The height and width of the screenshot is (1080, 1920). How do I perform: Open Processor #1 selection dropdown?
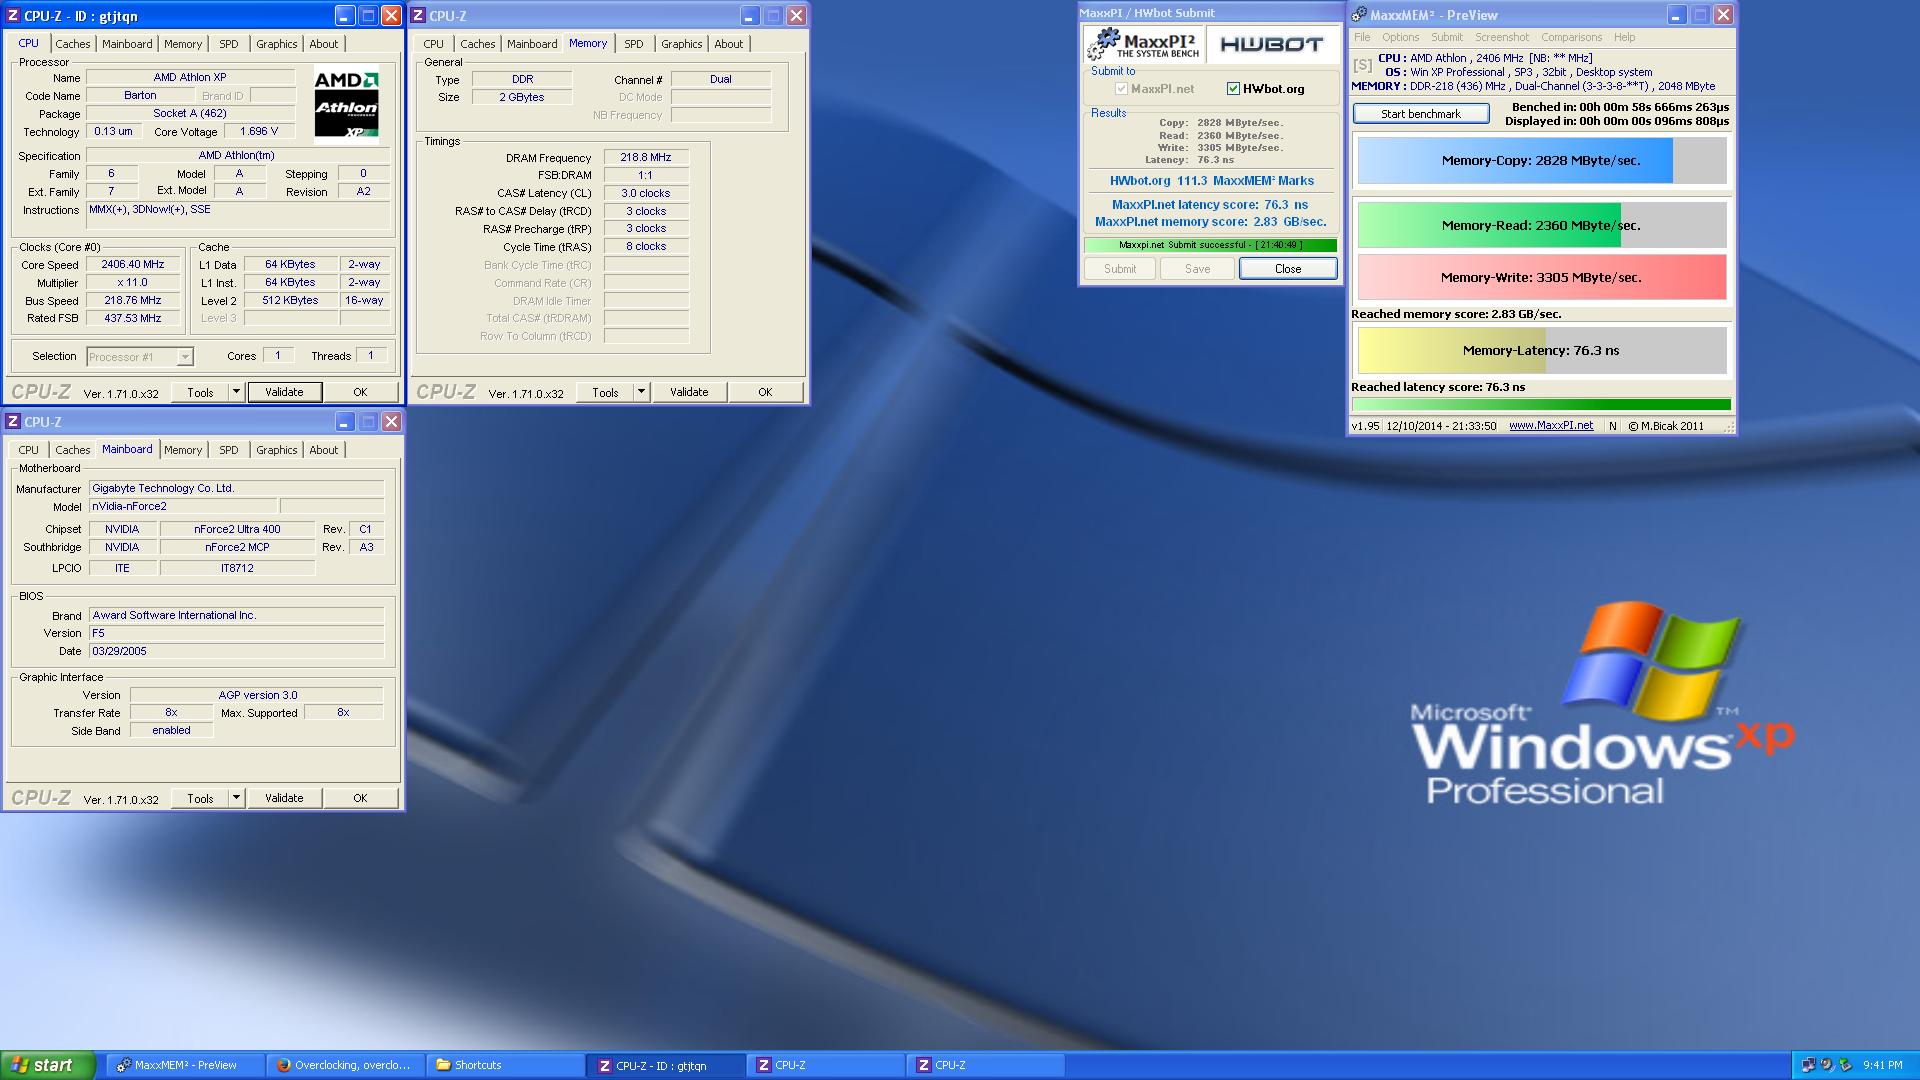click(x=184, y=357)
